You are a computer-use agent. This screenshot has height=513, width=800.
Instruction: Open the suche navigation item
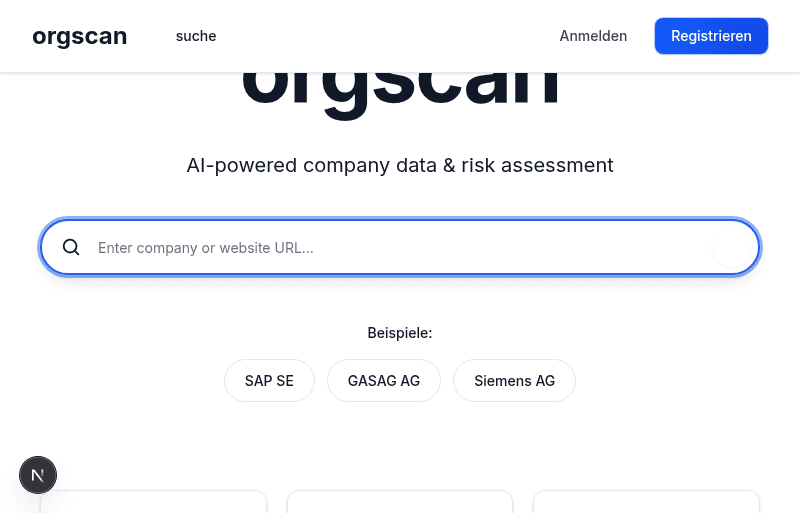tap(196, 36)
